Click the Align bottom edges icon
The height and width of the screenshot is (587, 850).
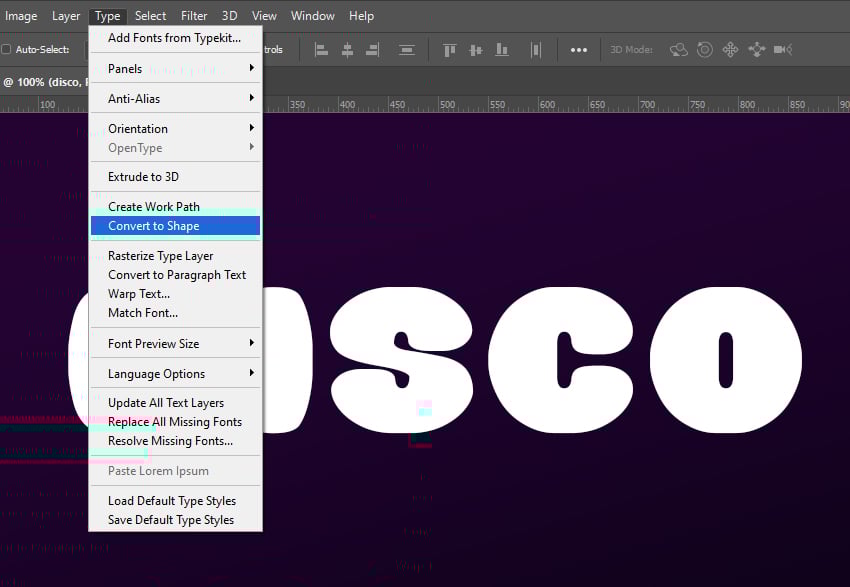[502, 50]
